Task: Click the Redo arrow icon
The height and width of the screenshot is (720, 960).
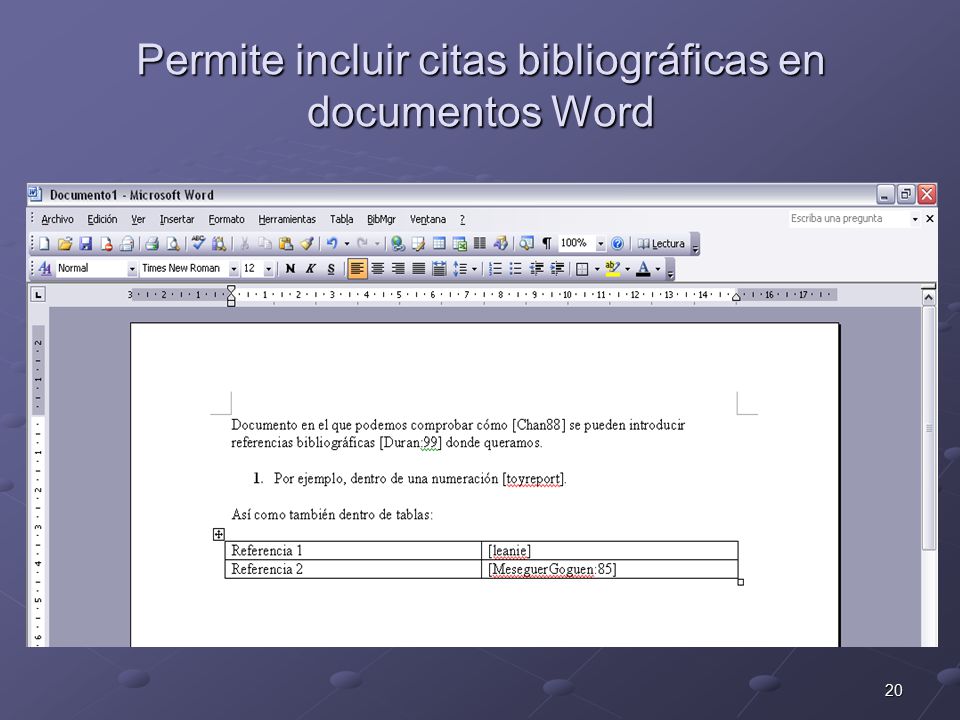Action: pyautogui.click(x=362, y=244)
